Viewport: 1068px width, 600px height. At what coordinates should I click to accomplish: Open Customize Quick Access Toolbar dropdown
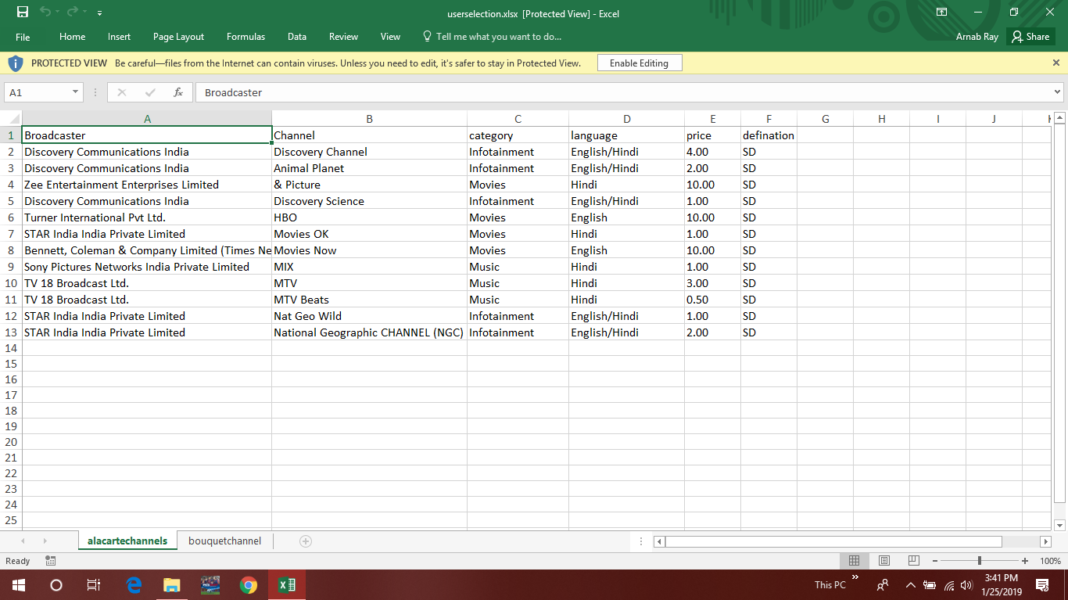(100, 13)
